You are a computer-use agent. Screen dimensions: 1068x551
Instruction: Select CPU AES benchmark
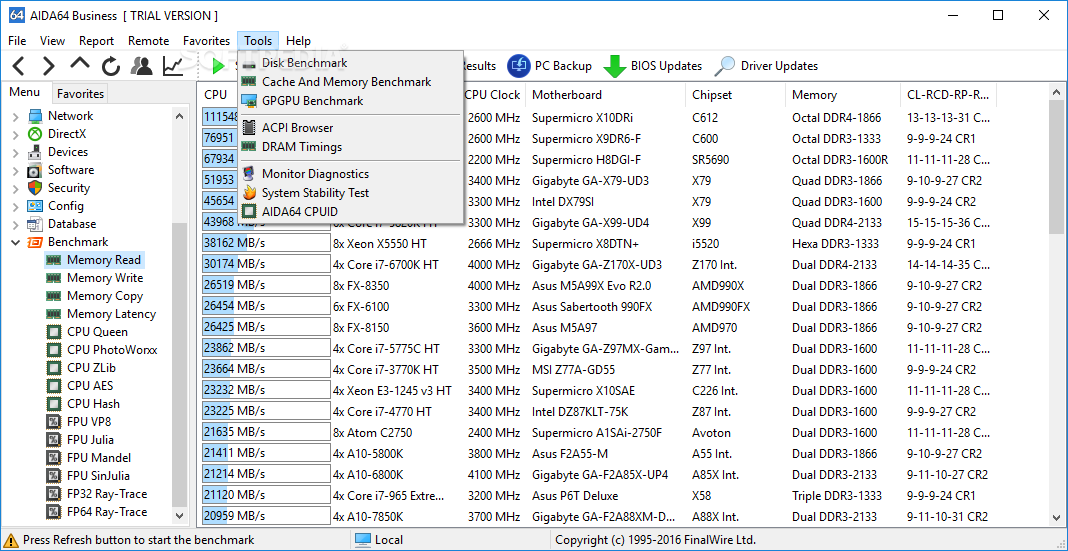pyautogui.click(x=90, y=385)
